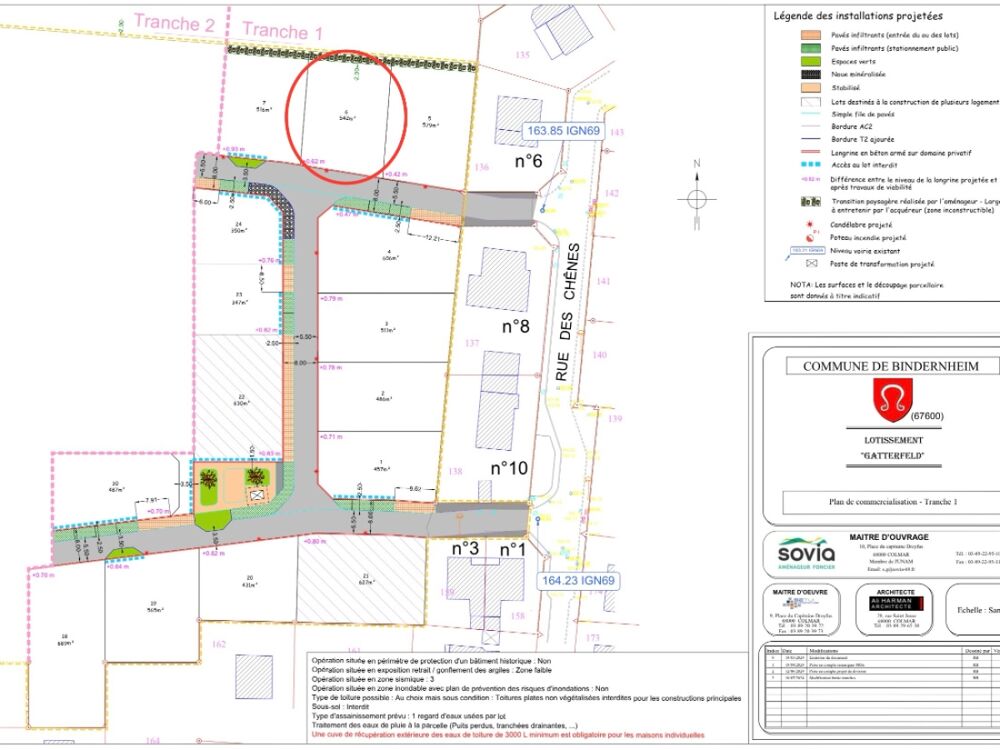Select the candélabre projeté symbol in the legend

pyautogui.click(x=810, y=224)
